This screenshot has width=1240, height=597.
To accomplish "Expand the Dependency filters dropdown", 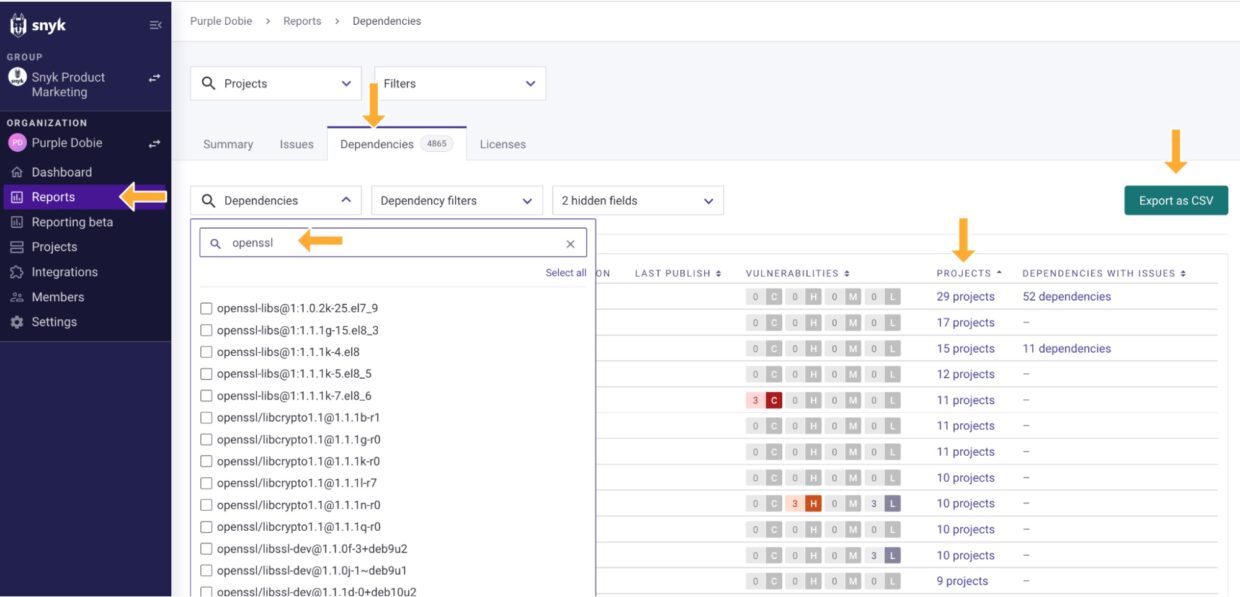I will (456, 201).
